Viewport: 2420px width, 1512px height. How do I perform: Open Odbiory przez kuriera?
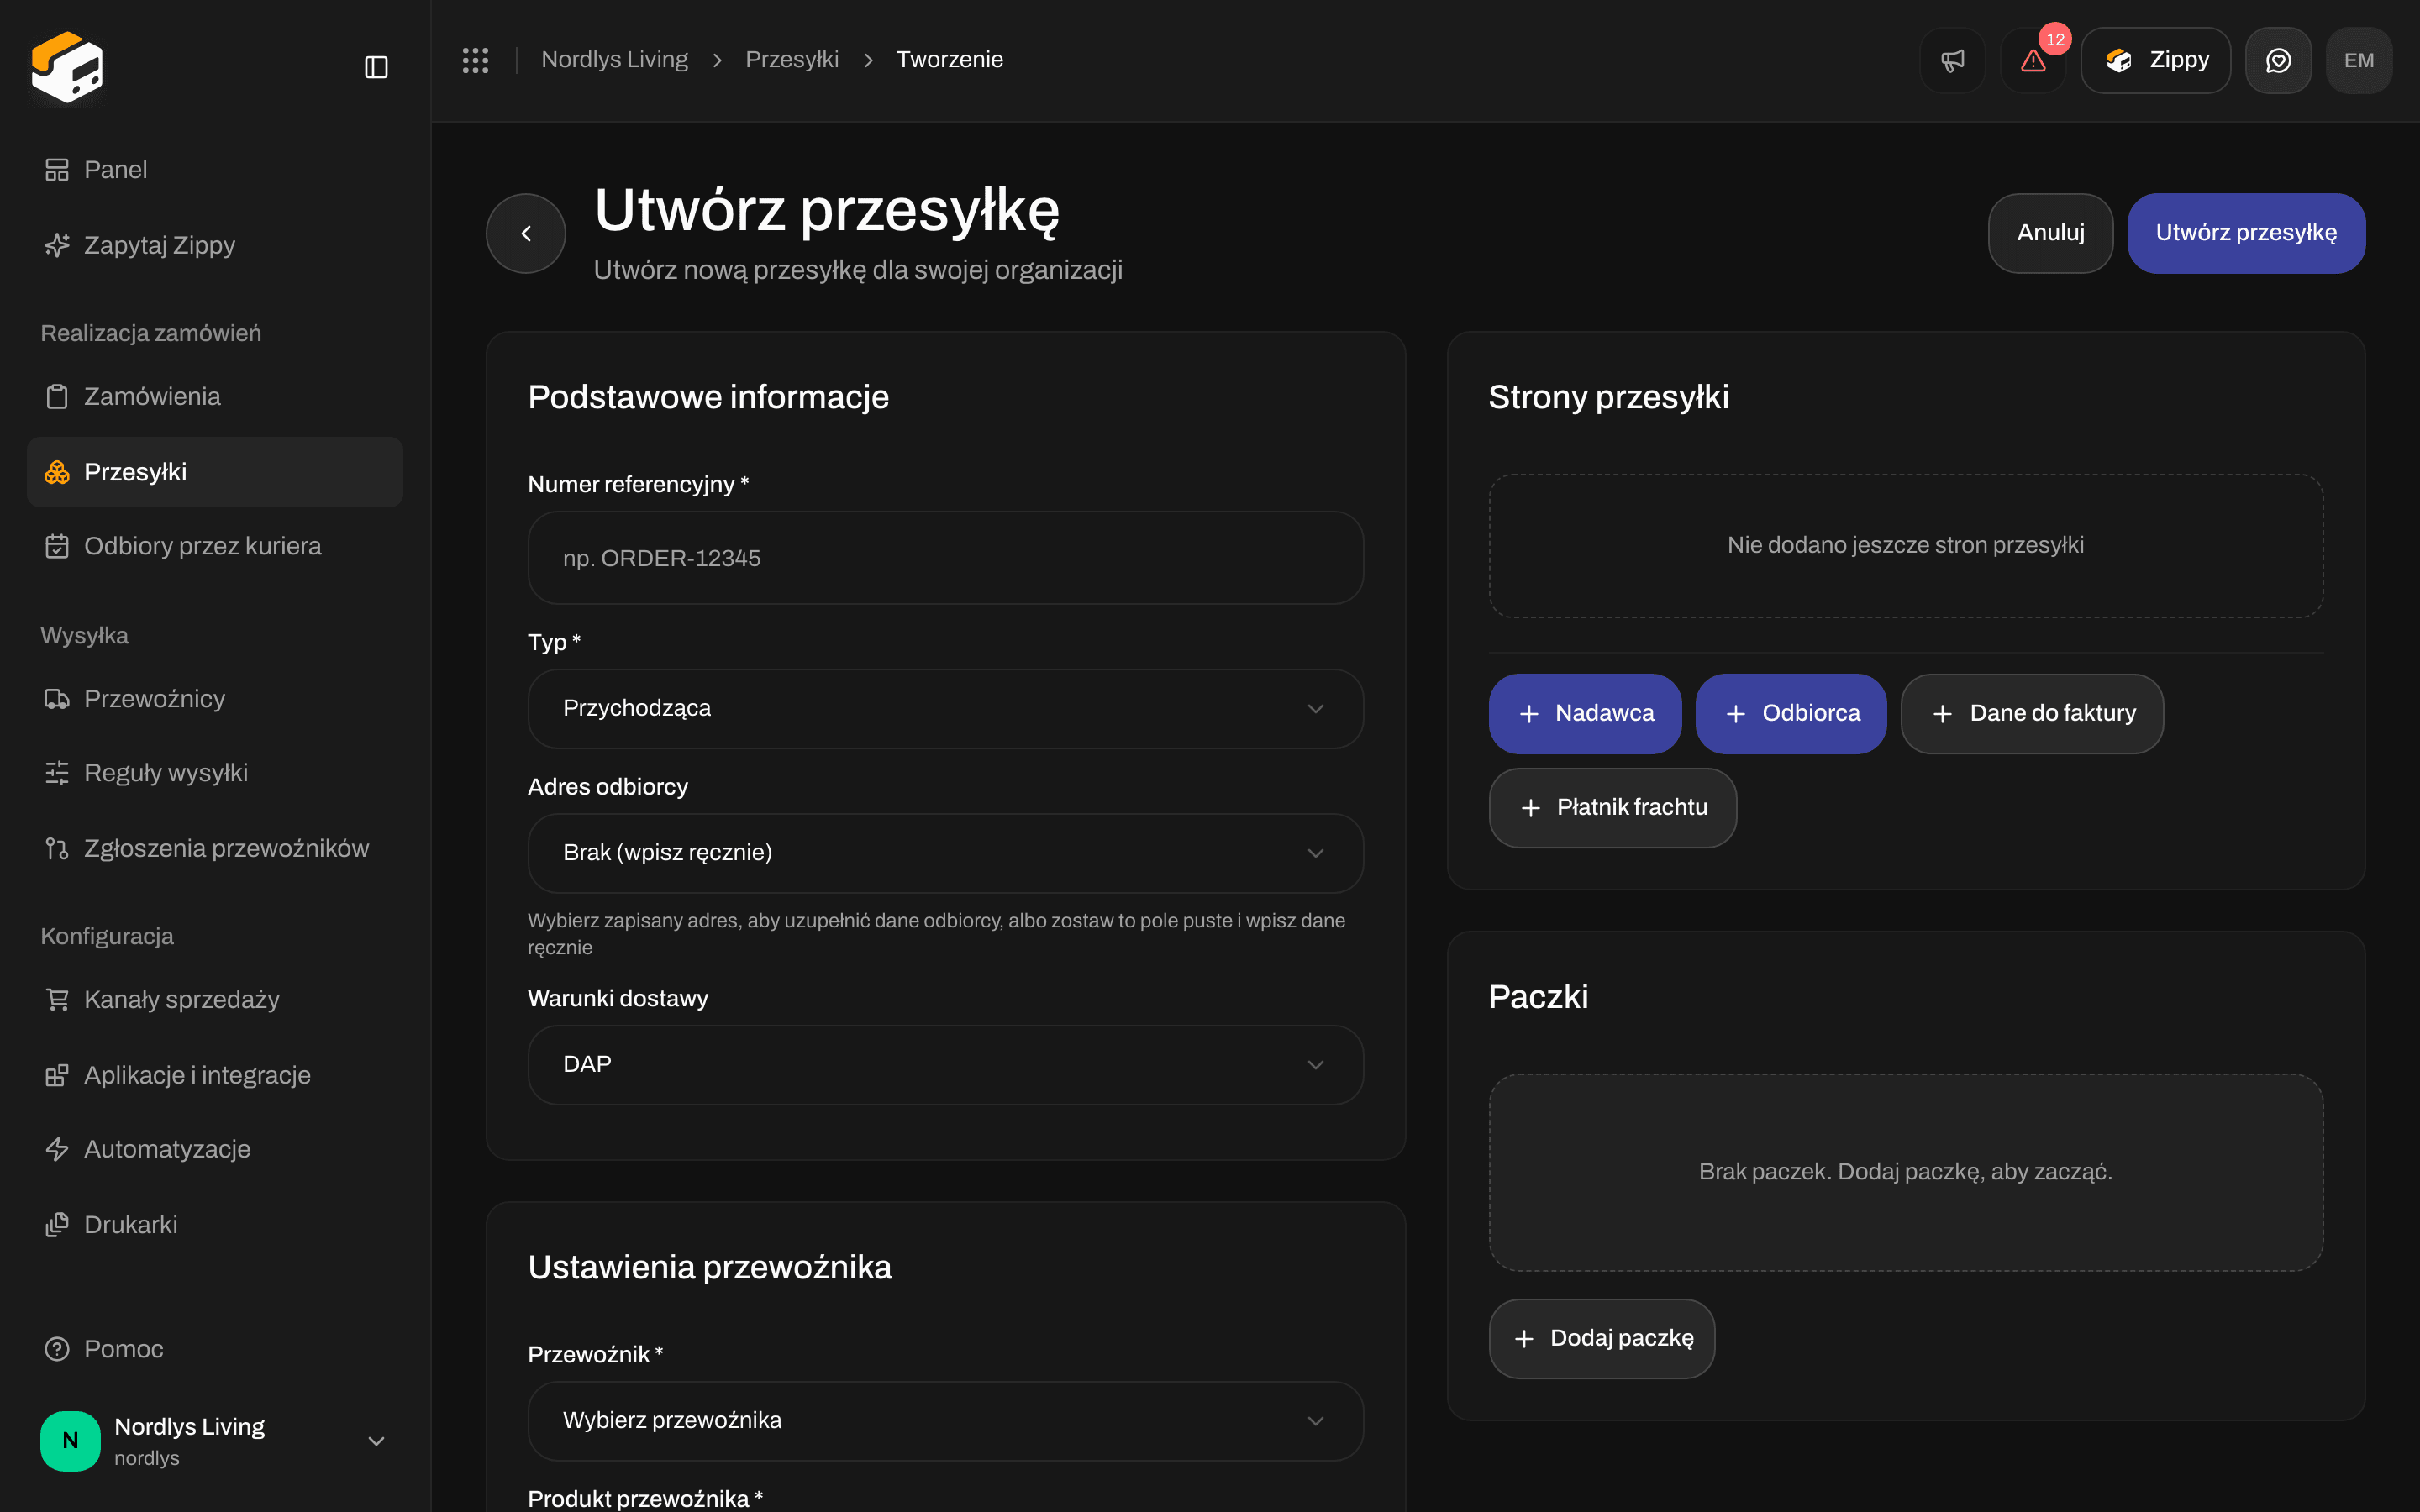tap(215, 546)
